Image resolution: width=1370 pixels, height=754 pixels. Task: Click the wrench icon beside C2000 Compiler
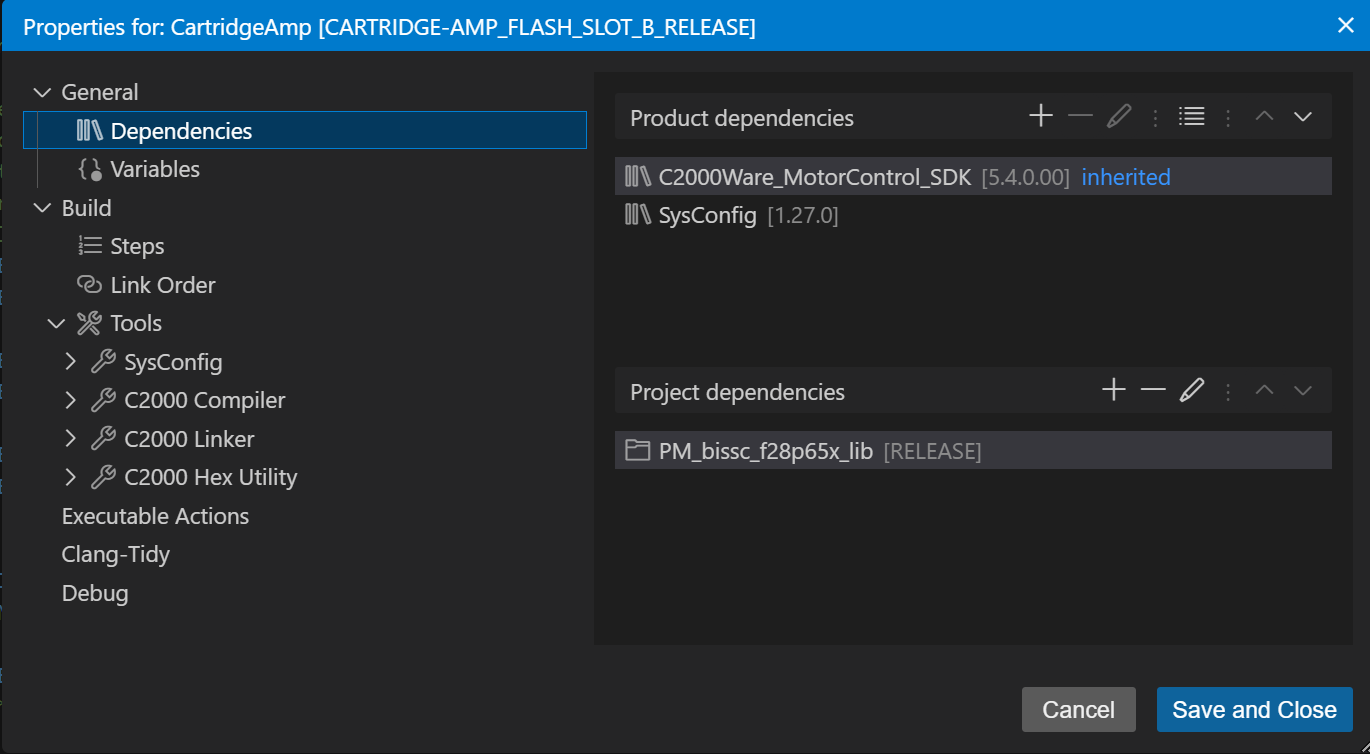click(103, 400)
